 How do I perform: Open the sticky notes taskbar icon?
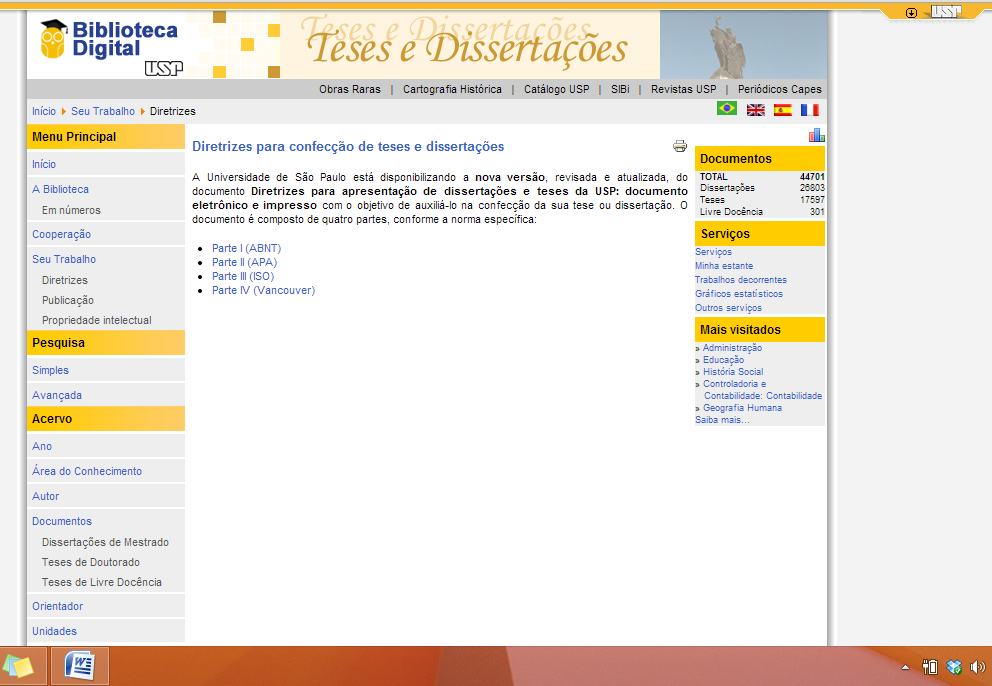coord(19,666)
